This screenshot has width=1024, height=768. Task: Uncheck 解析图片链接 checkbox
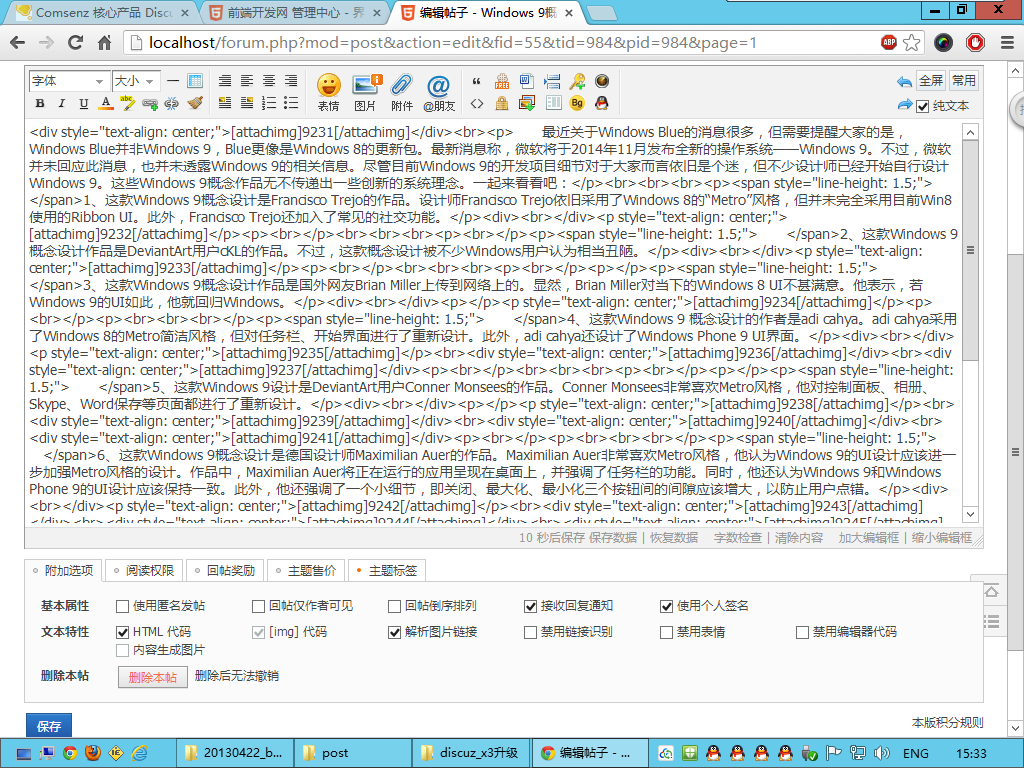tap(394, 632)
